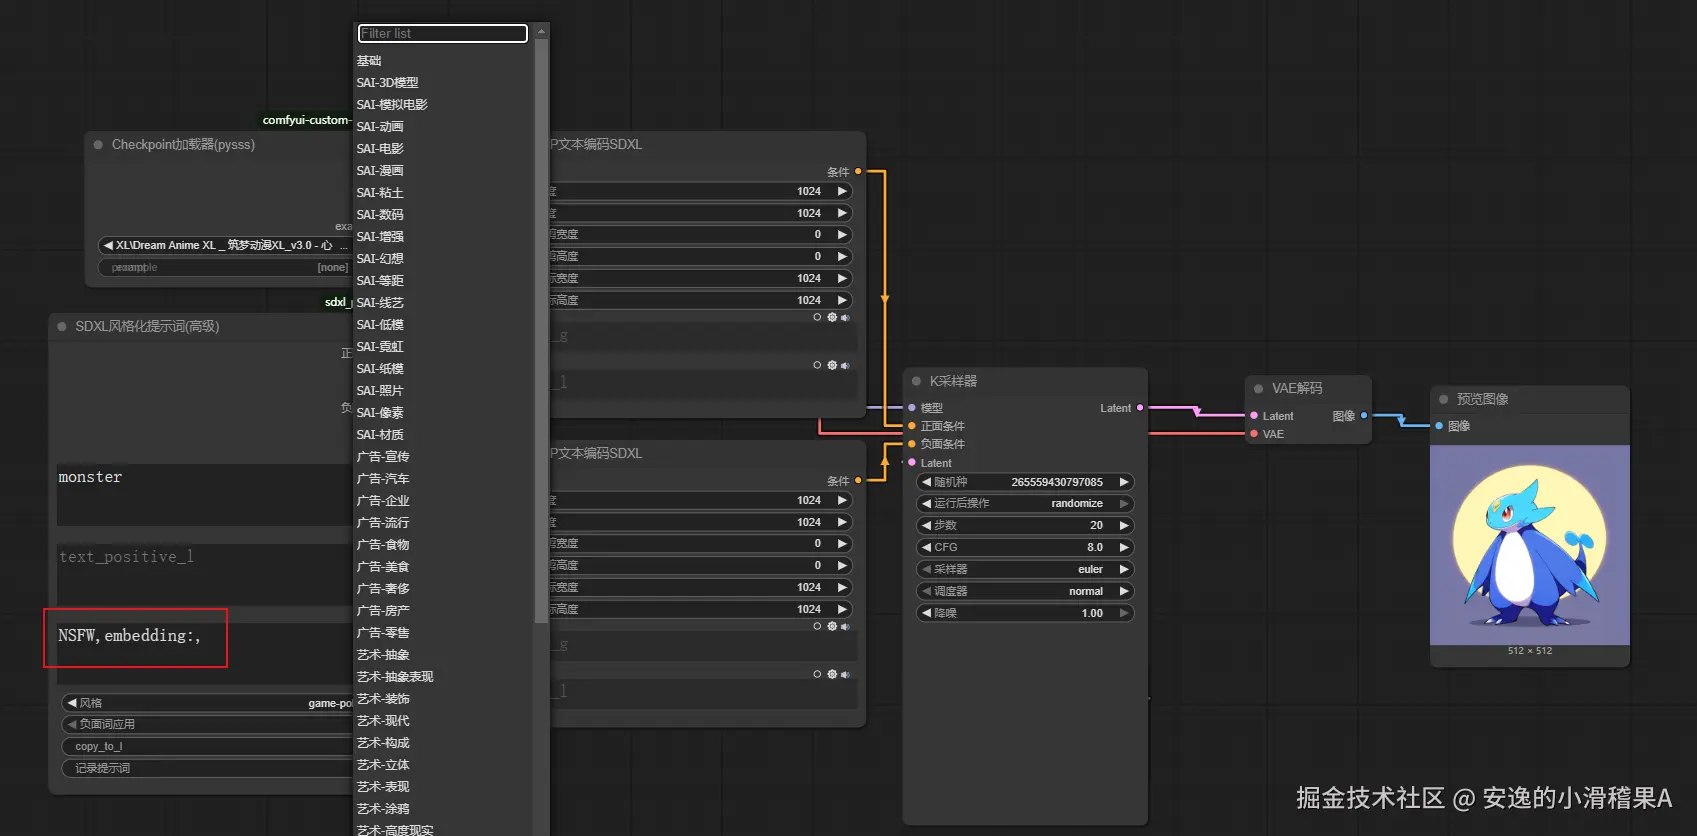Screen dimensions: 1697x836
Task: Click the gear icon above the _l field in upper 文本编码SDXL
Action: [832, 365]
